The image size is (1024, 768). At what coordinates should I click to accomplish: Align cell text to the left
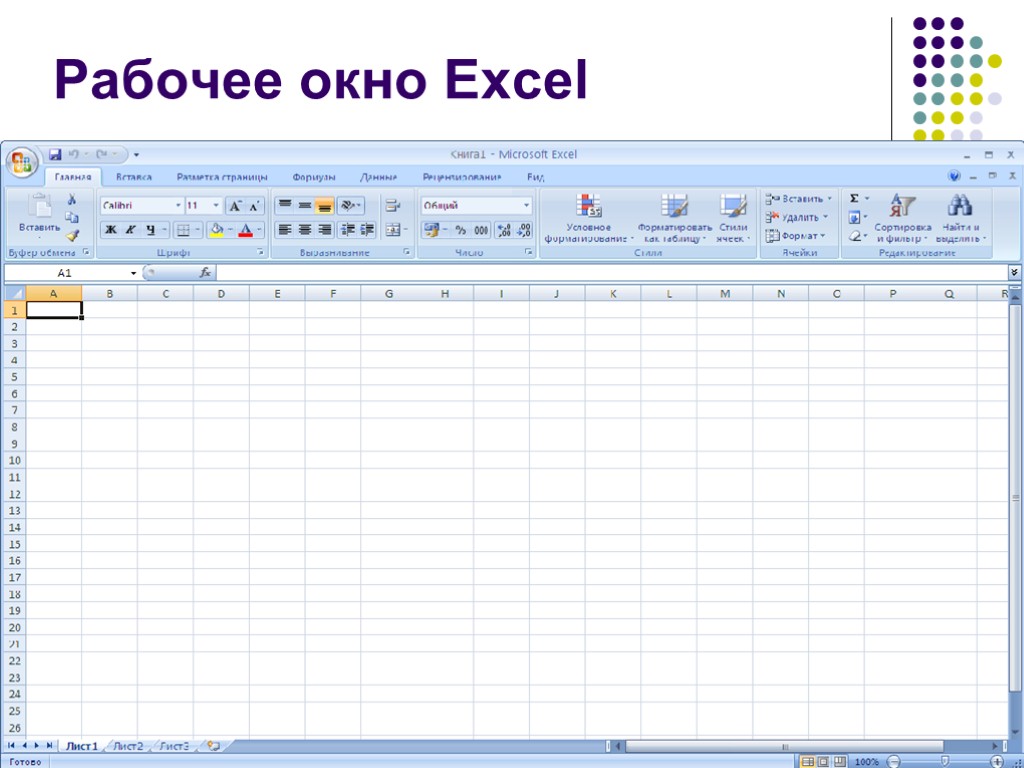tap(285, 229)
